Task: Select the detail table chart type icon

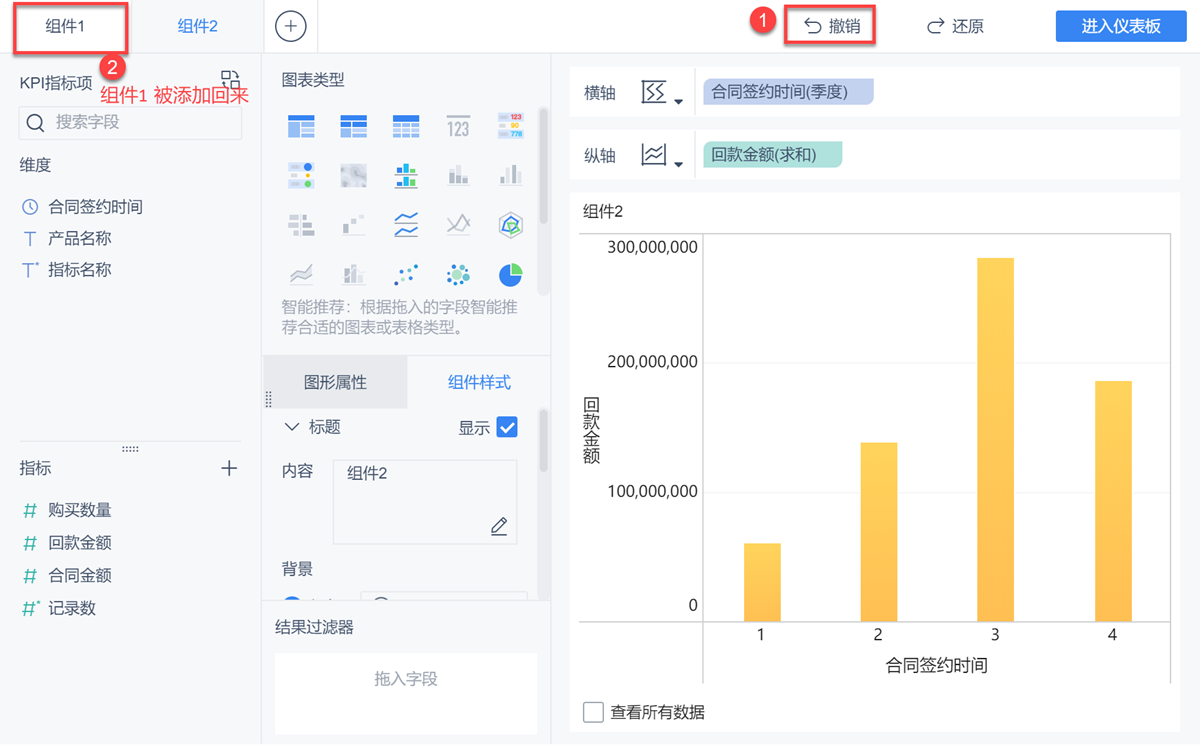Action: 406,126
